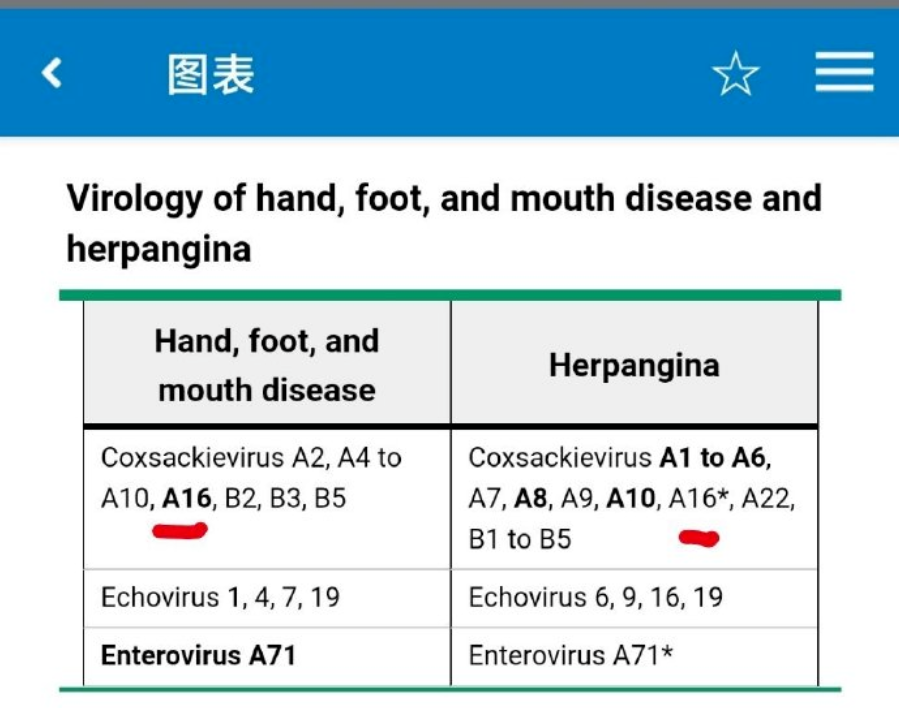900x708 pixels.
Task: Click bold A8 in Herpangina cell
Action: 530,498
